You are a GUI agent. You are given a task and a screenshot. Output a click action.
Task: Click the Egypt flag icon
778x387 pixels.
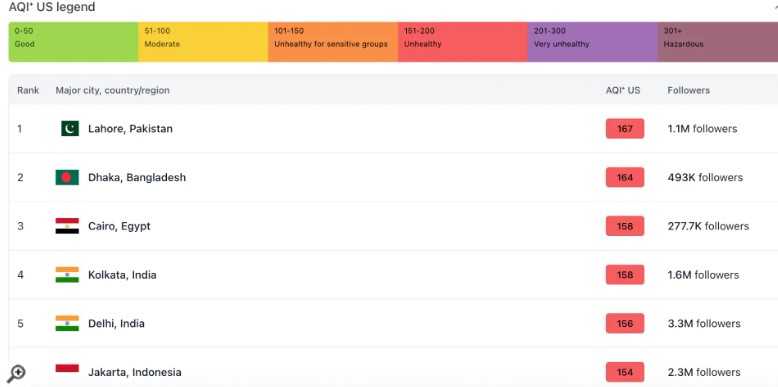coord(67,226)
